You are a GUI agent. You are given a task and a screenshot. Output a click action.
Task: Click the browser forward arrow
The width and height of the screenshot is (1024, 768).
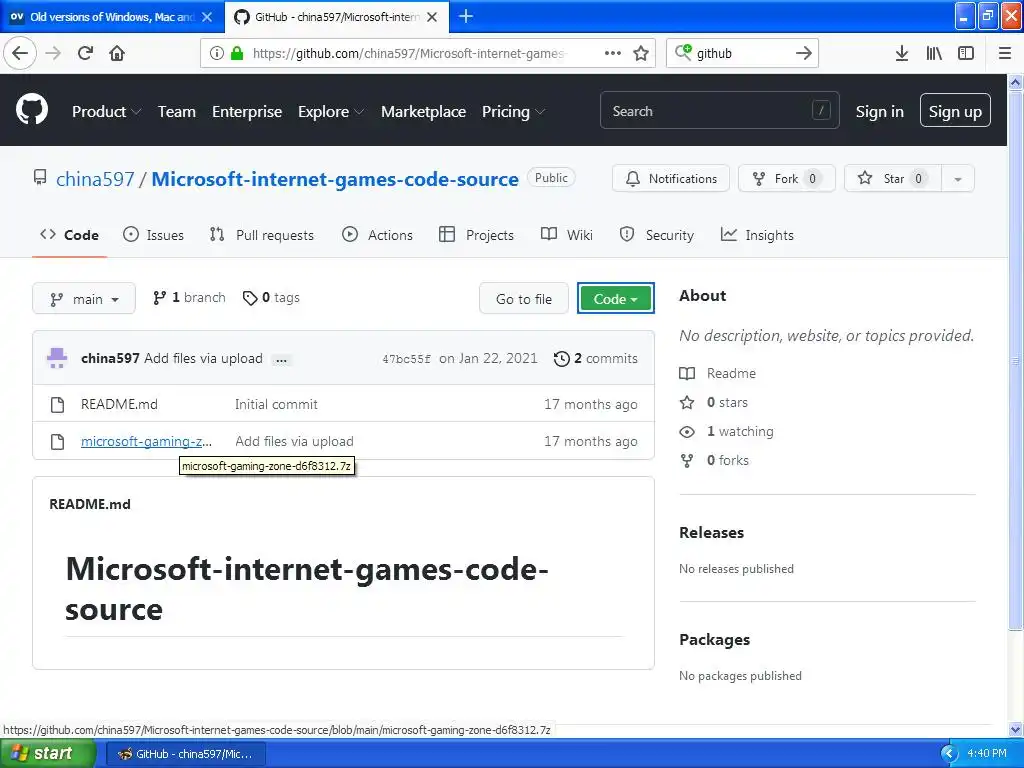pos(53,53)
